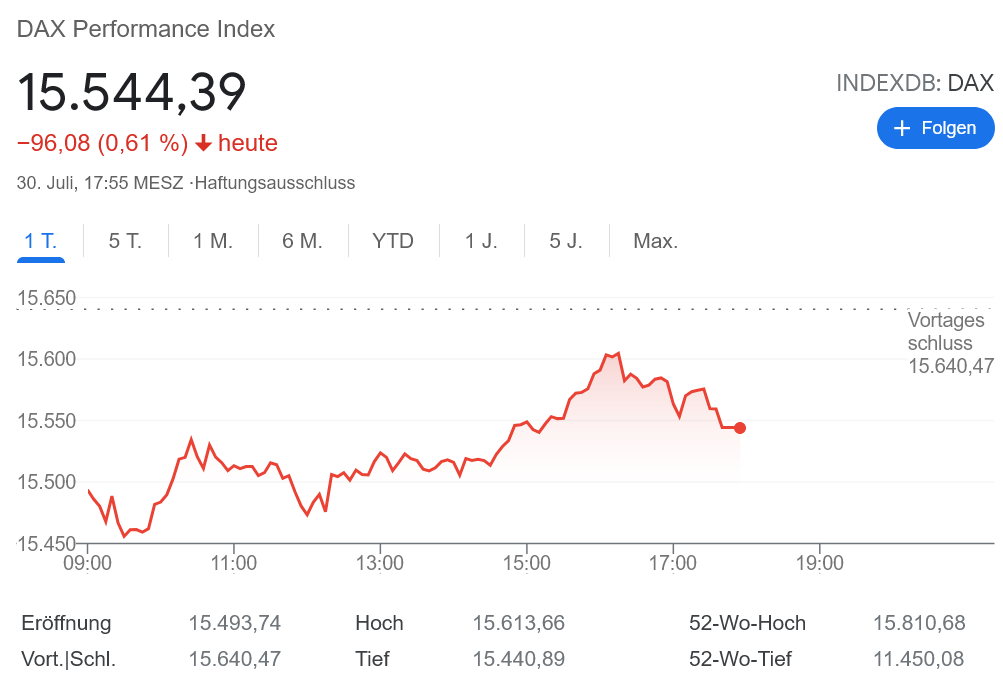
Task: Show the 5 J. chart view
Action: point(566,241)
